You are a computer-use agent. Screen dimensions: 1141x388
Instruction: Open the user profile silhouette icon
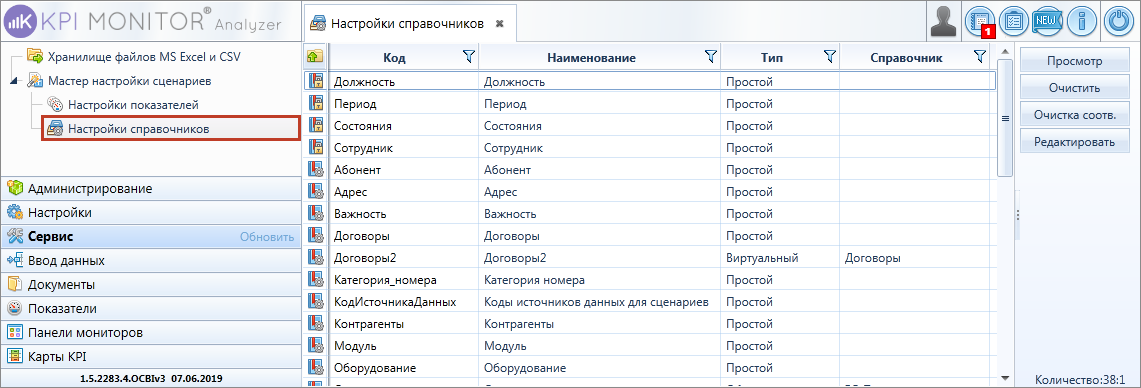(944, 22)
